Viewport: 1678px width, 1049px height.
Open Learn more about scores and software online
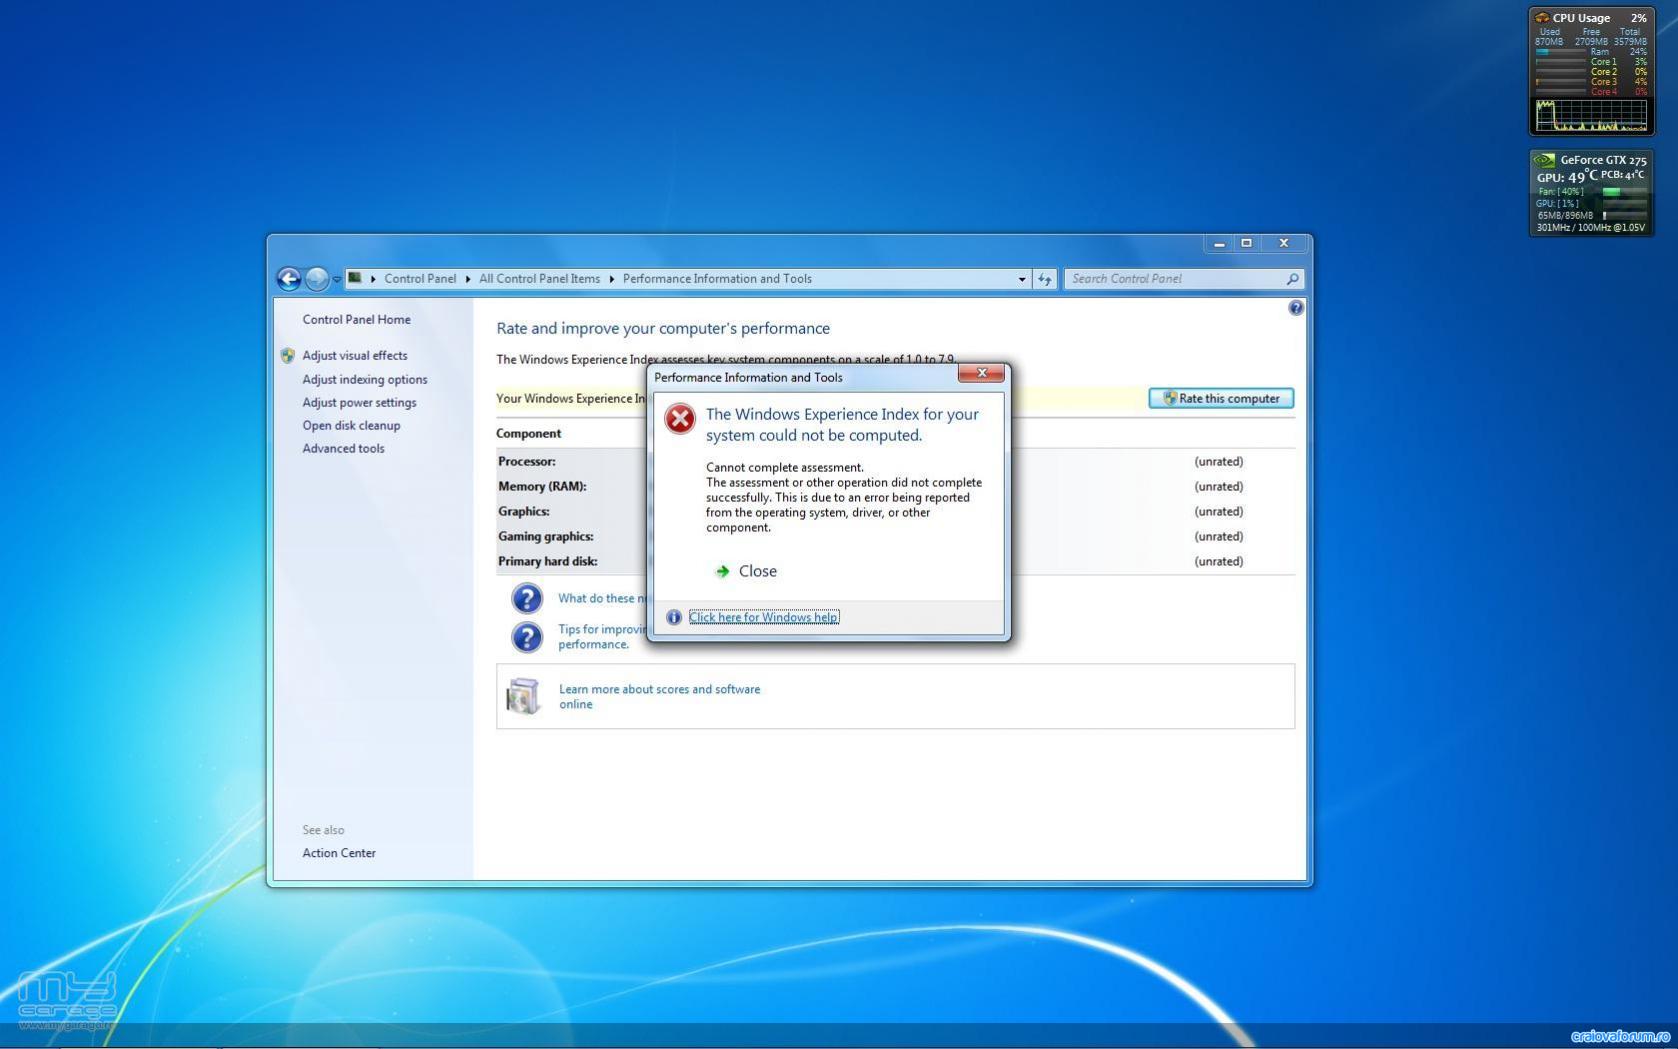coord(659,697)
